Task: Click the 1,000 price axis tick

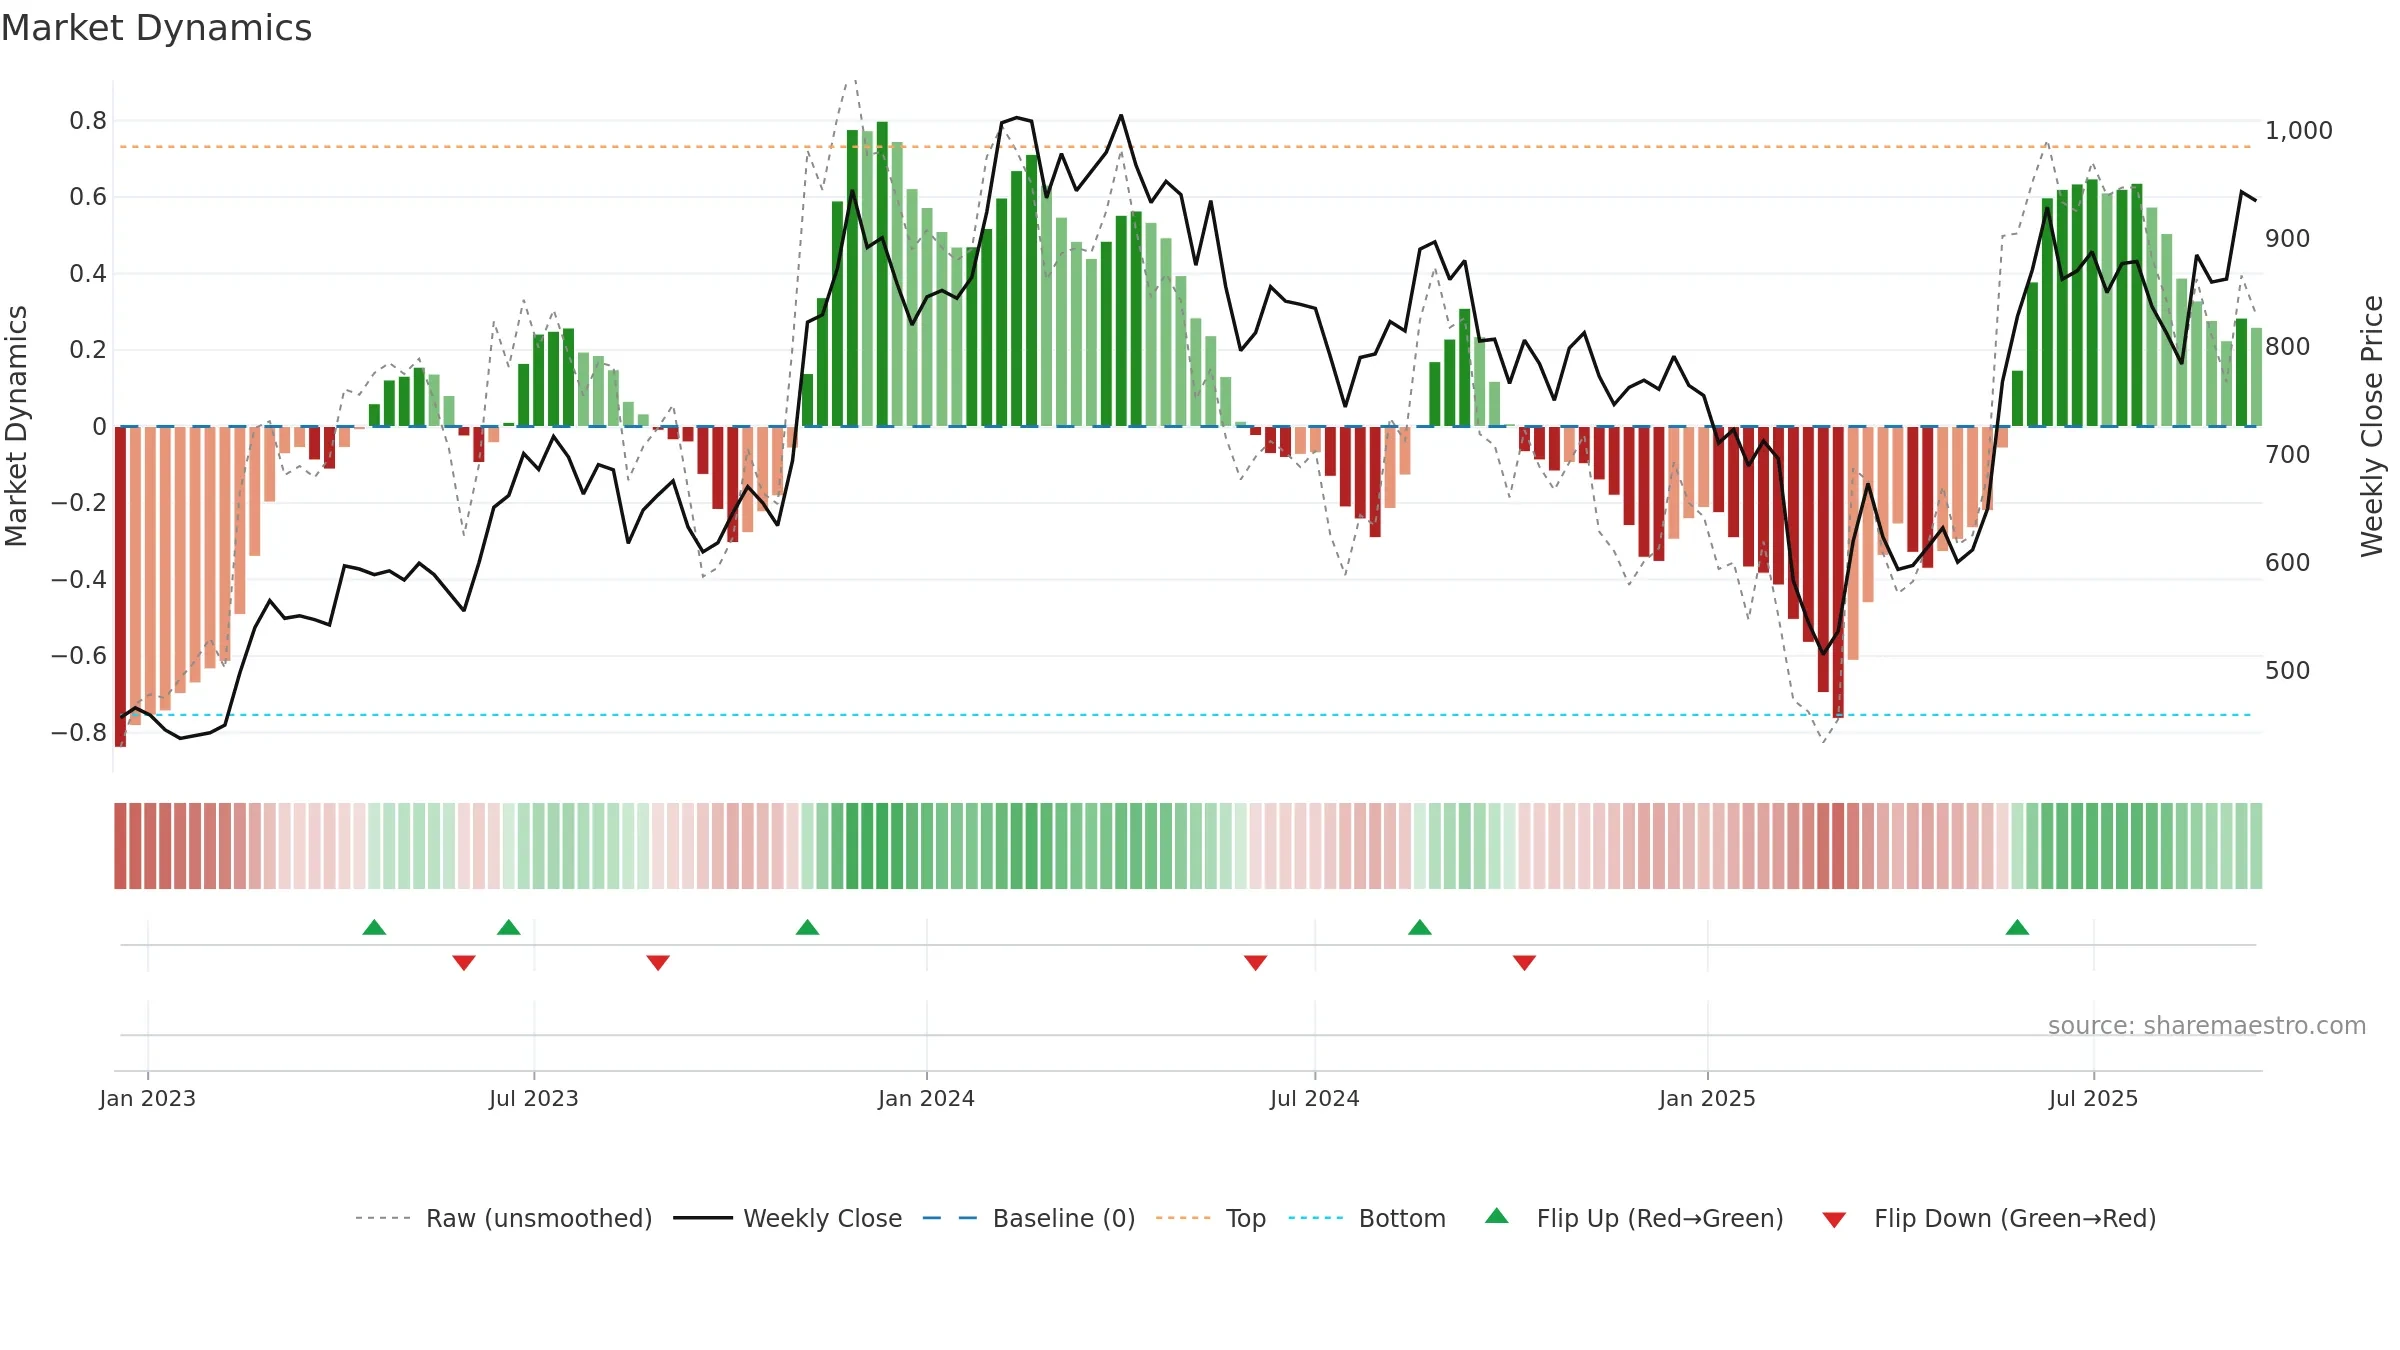Action: click(2299, 131)
